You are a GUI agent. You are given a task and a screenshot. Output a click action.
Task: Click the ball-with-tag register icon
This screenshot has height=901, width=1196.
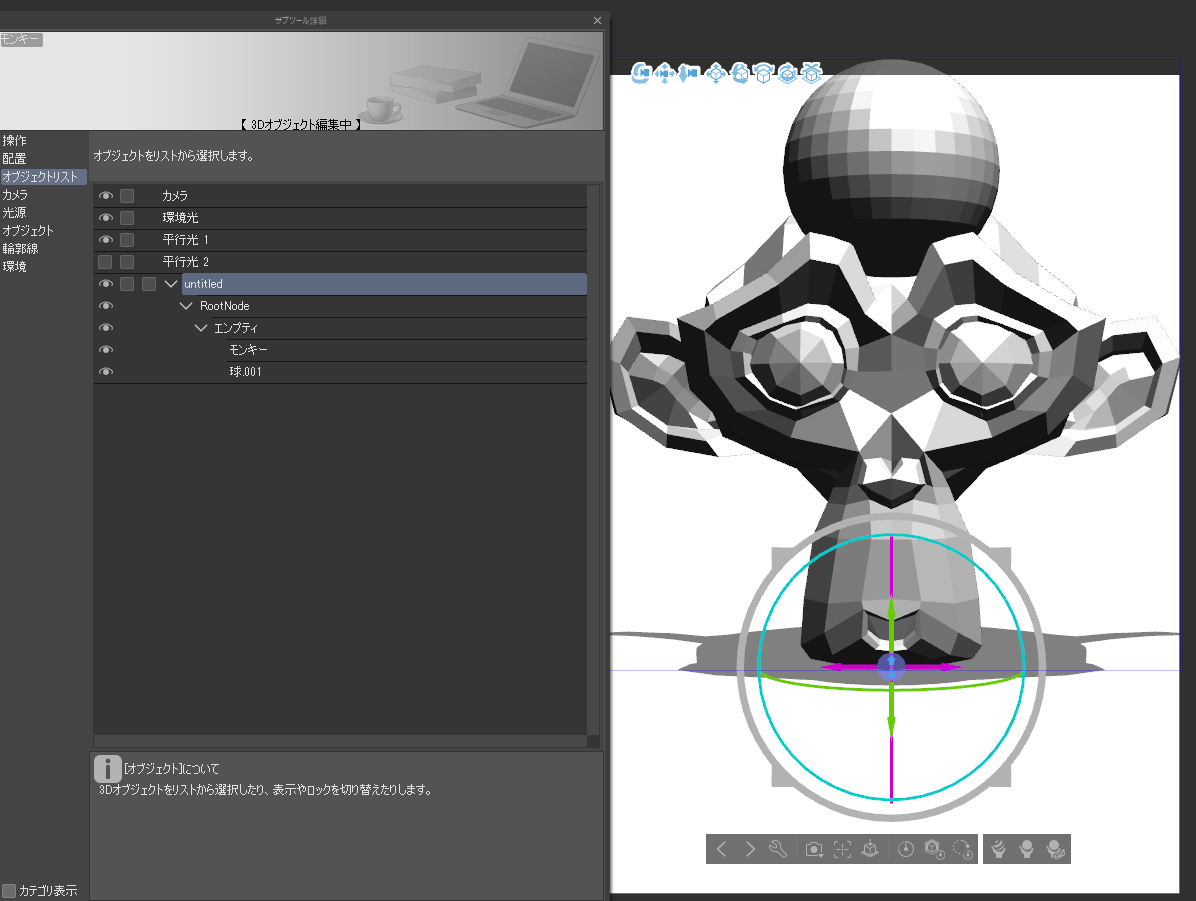[x=1056, y=849]
